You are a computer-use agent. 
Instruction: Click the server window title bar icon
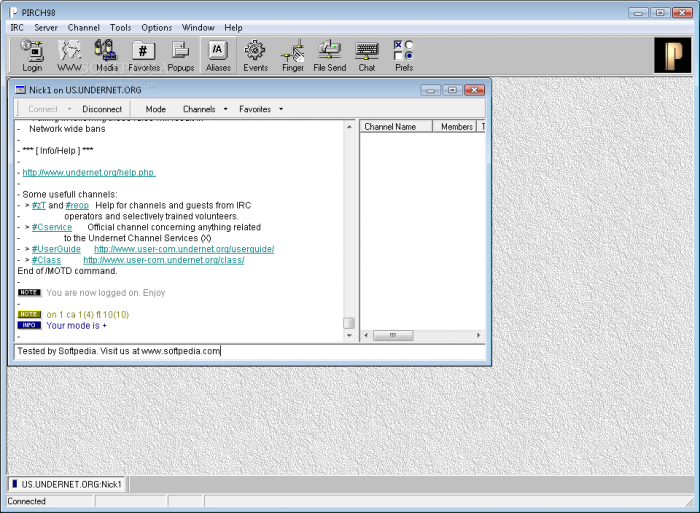pos(20,90)
